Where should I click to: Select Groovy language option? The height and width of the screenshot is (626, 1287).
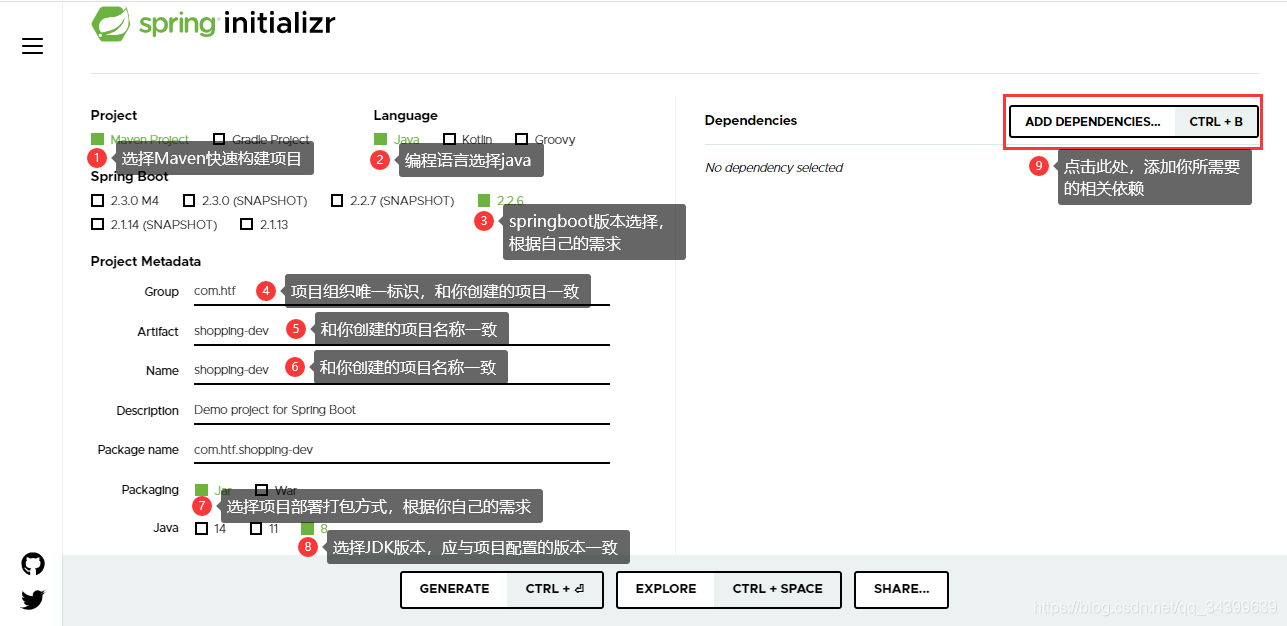(x=545, y=140)
